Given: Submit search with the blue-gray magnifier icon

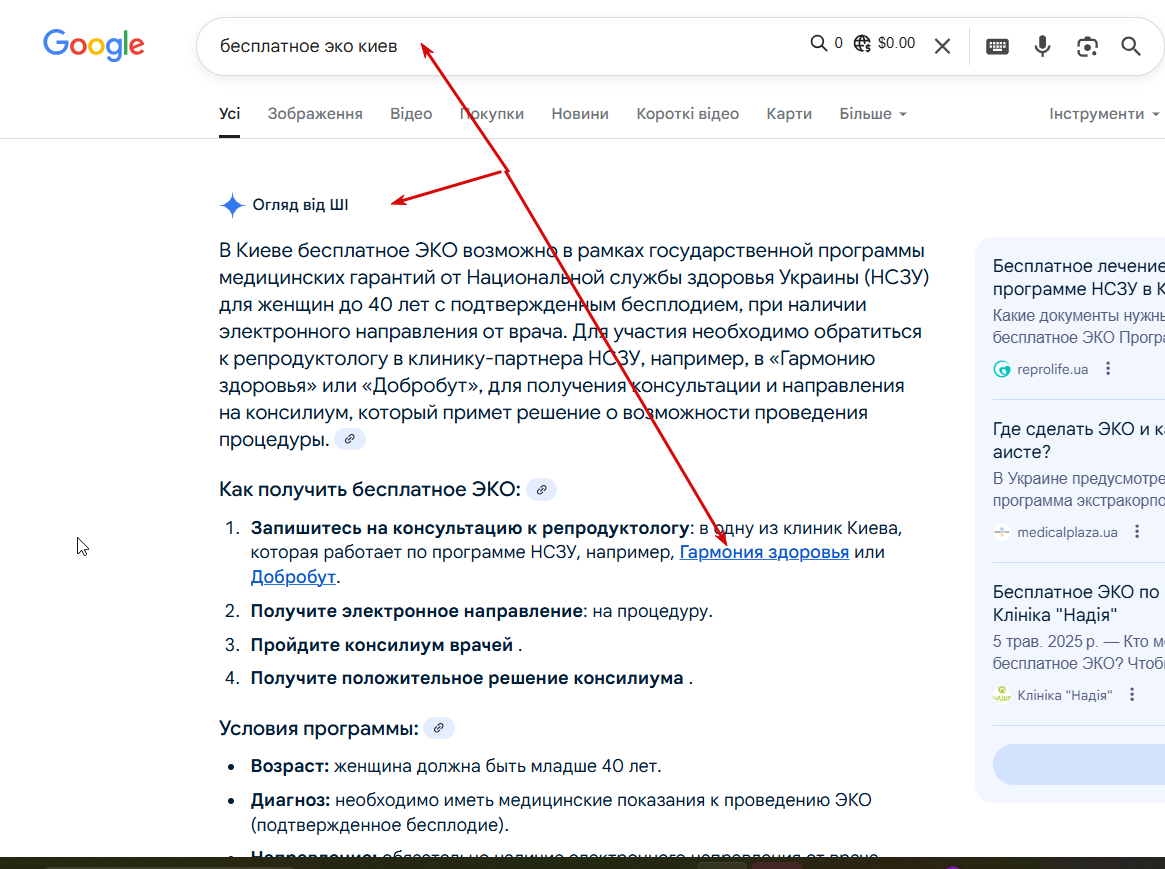Looking at the screenshot, I should coord(1131,46).
